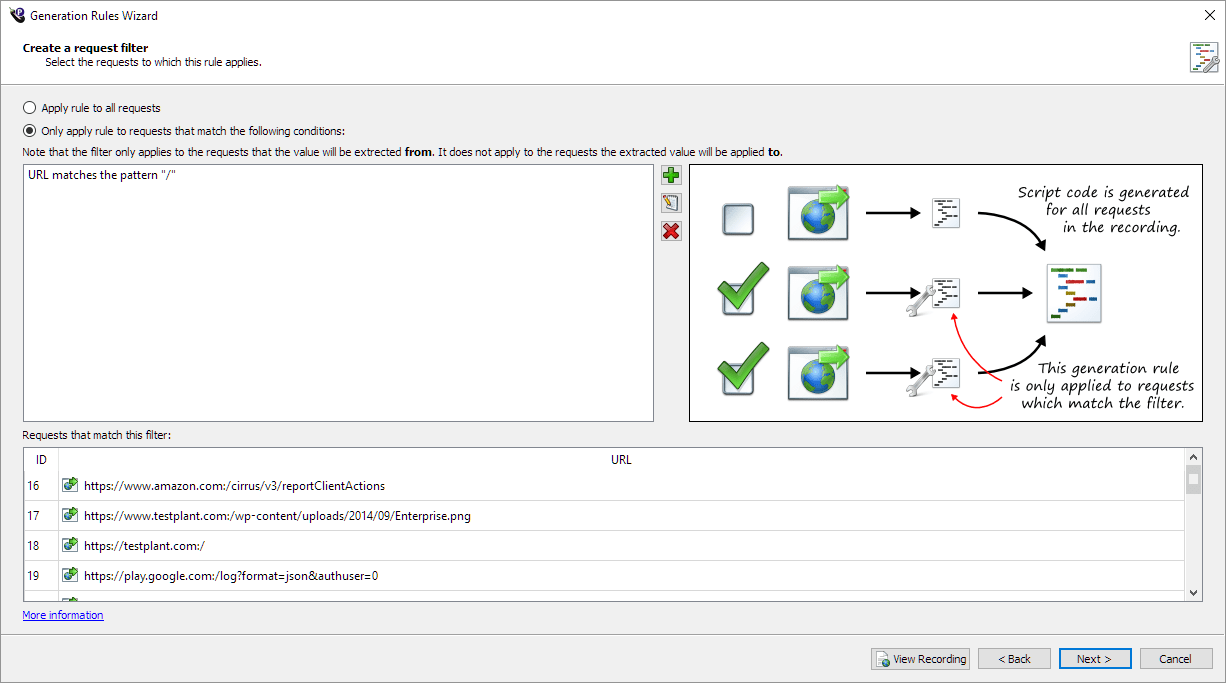
Task: Click the globe icon beside request 16
Action: (69, 484)
